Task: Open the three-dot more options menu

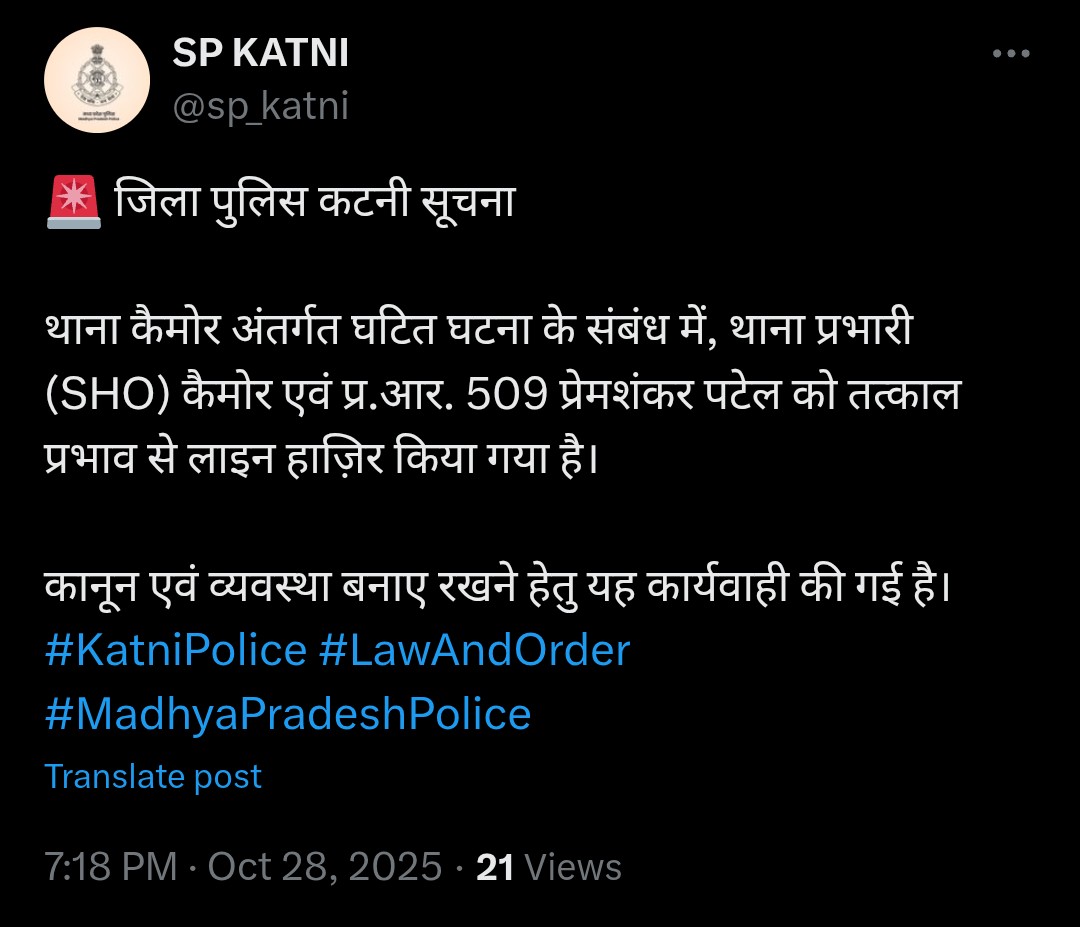Action: pos(1010,55)
